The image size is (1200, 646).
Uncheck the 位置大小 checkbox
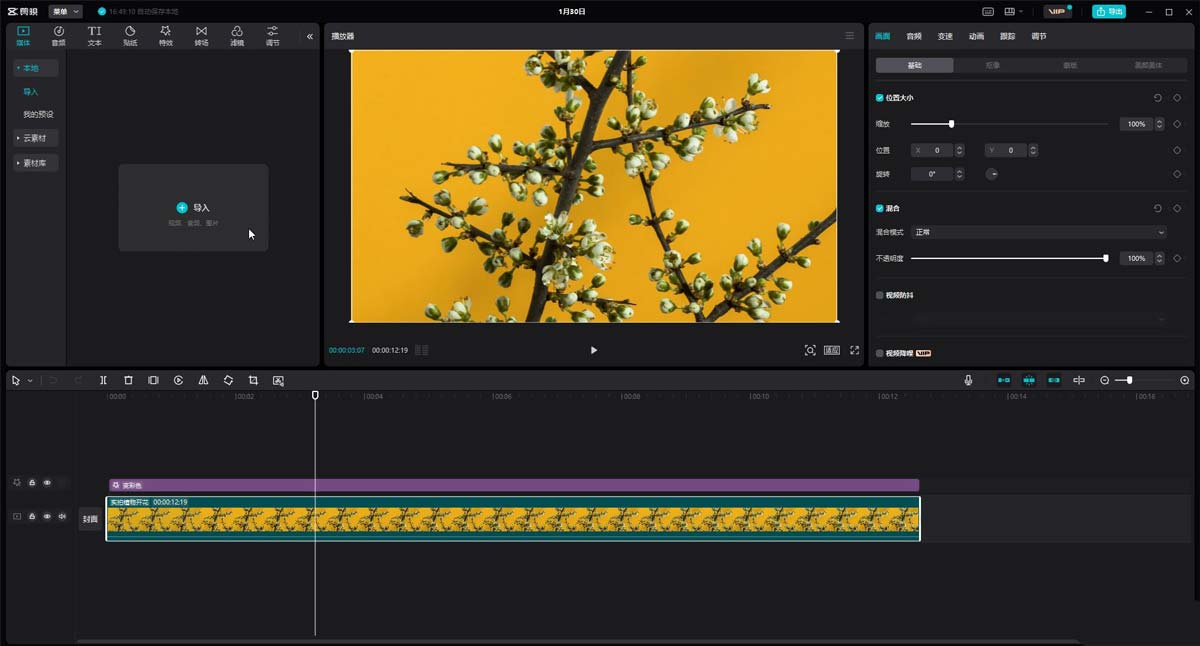pyautogui.click(x=880, y=98)
